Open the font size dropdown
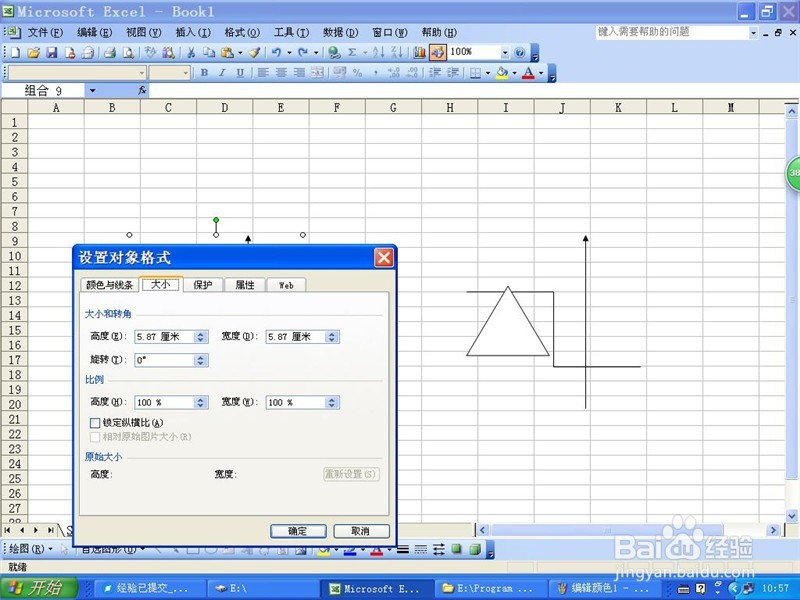Image resolution: width=800 pixels, height=600 pixels. click(185, 73)
